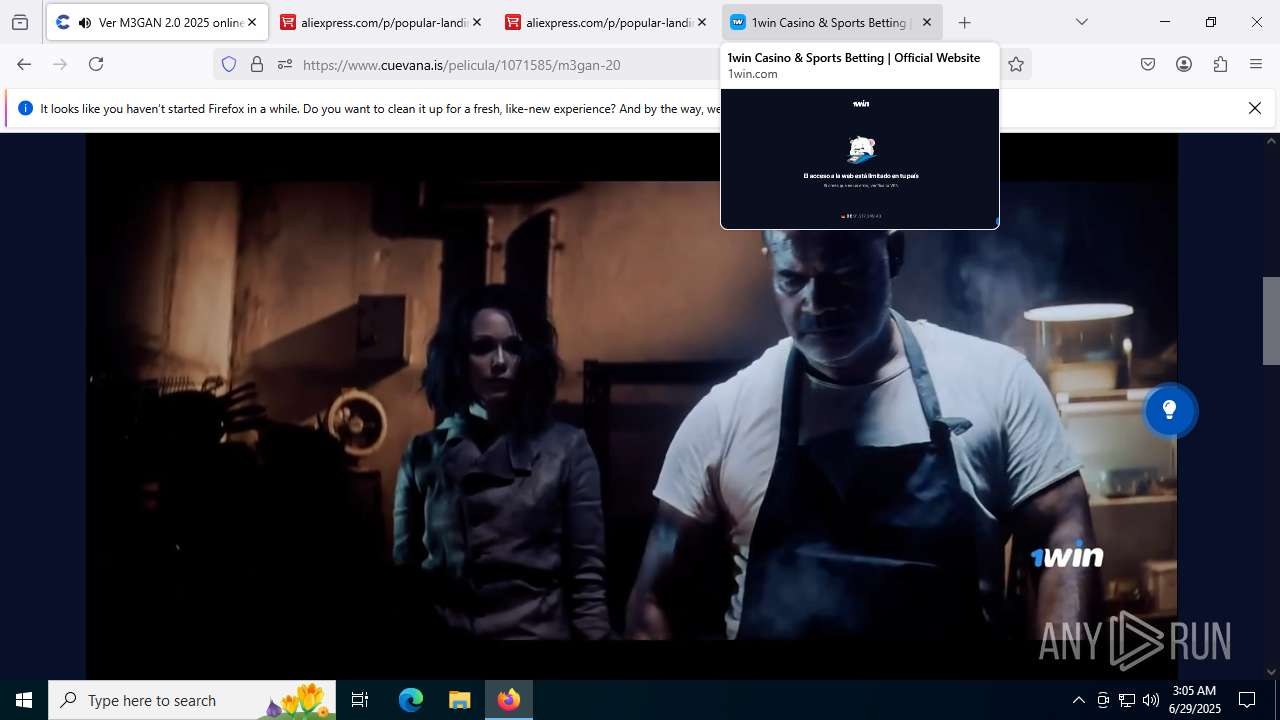Open Task View on the taskbar
The image size is (1280, 720).
(360, 700)
